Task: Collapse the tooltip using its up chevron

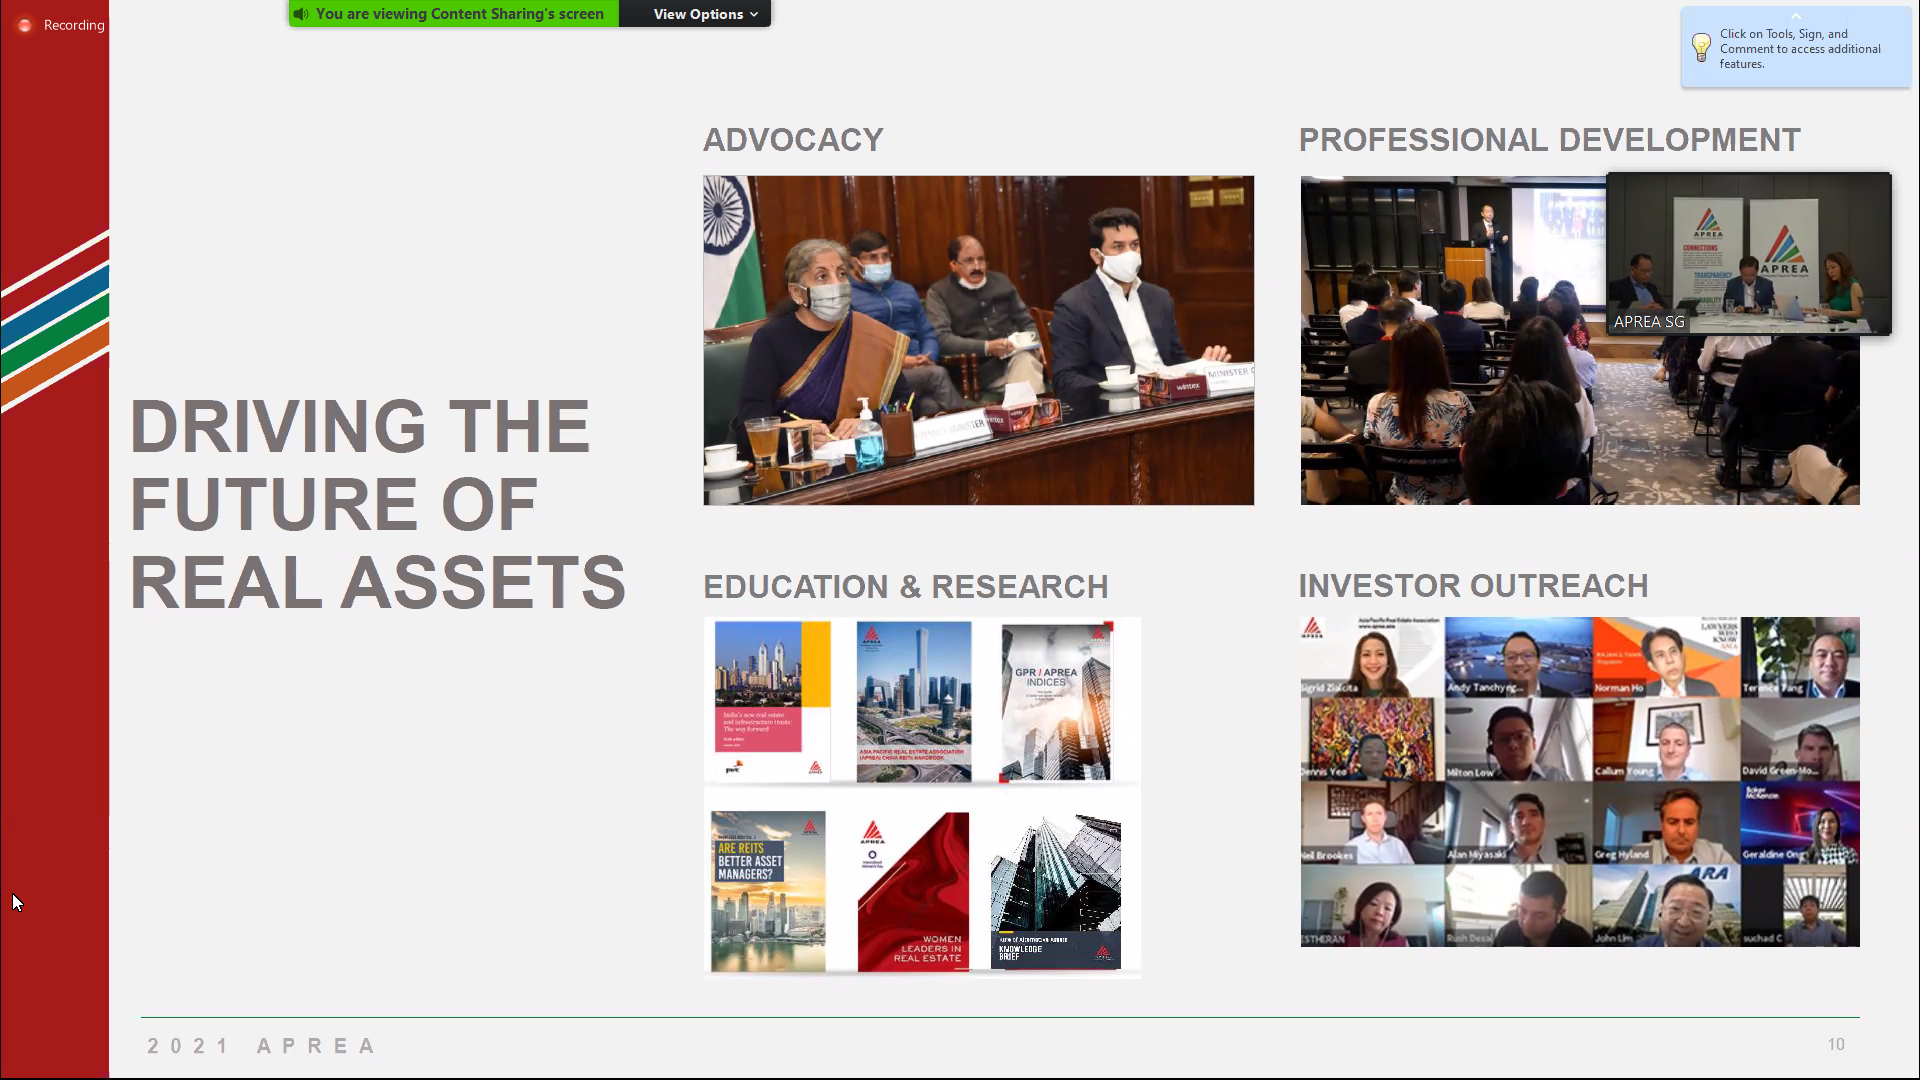Action: point(1795,16)
